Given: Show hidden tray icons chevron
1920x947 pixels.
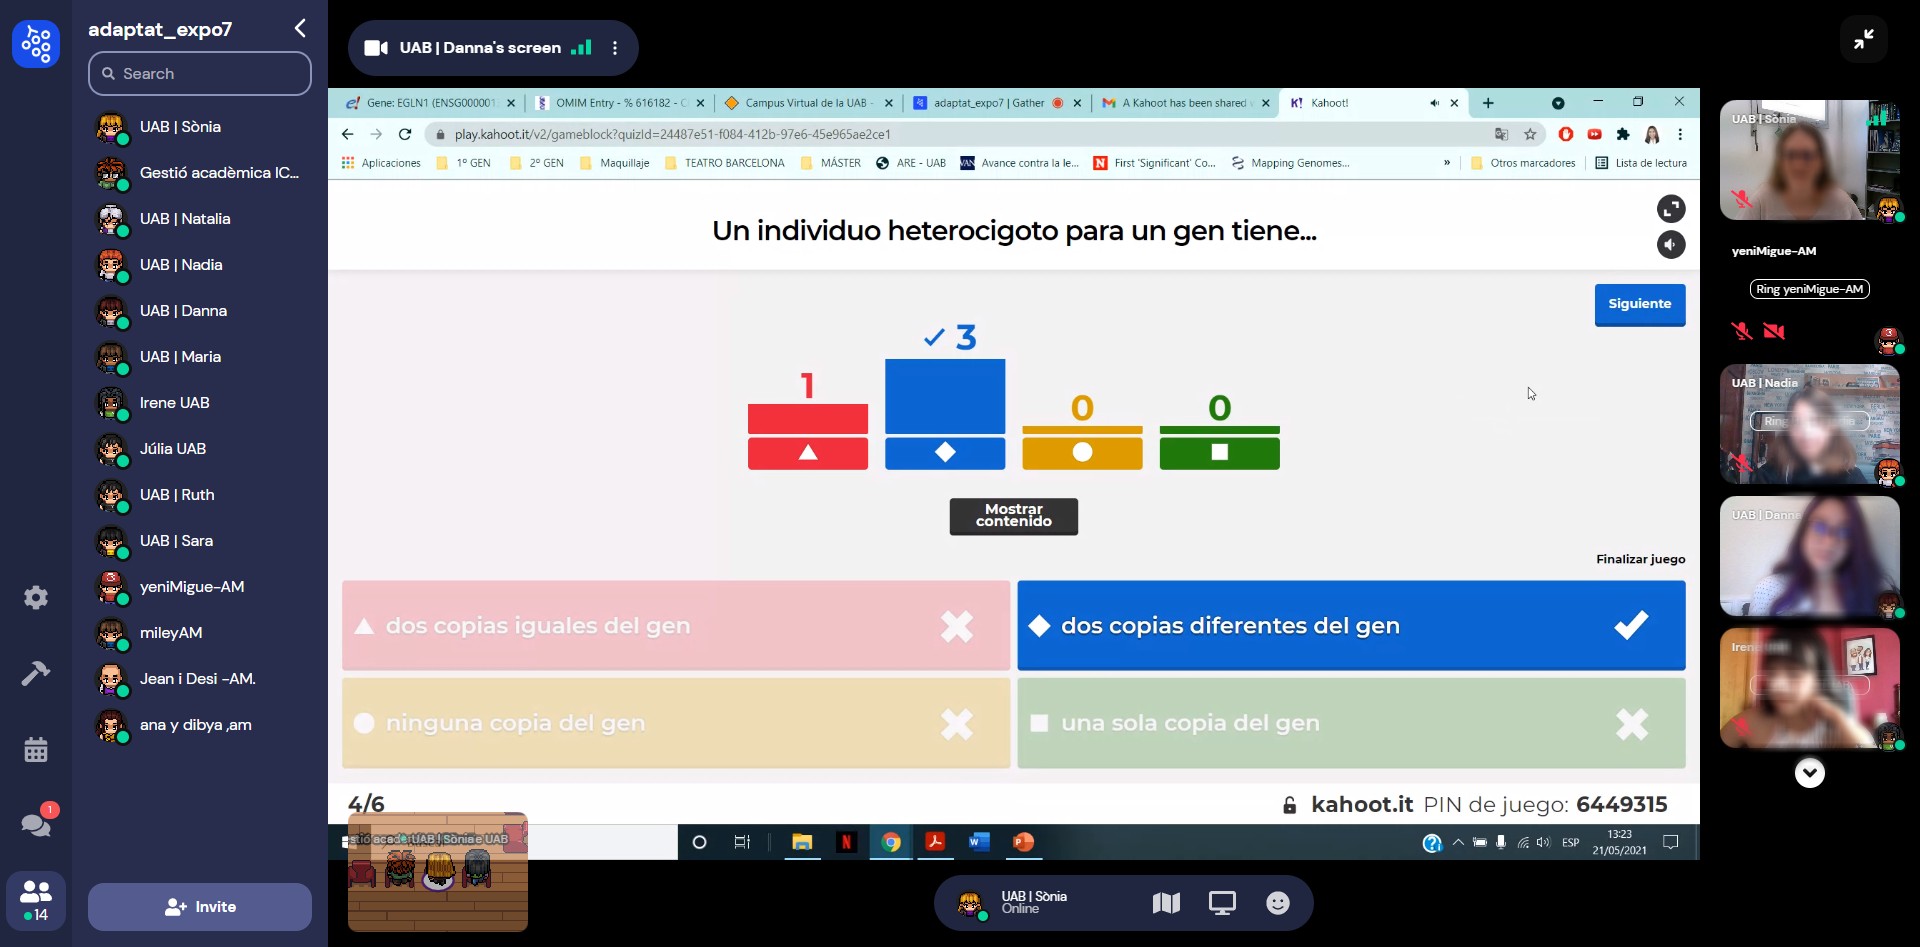Looking at the screenshot, I should pos(1458,842).
